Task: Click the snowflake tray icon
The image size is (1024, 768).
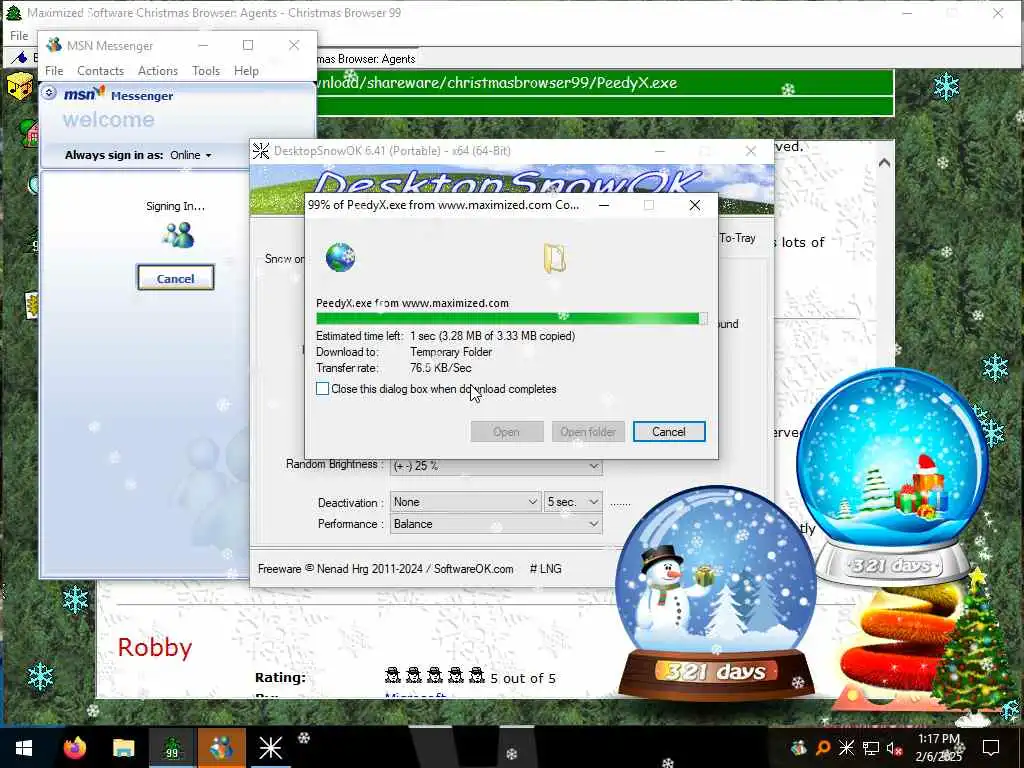Action: pos(846,748)
